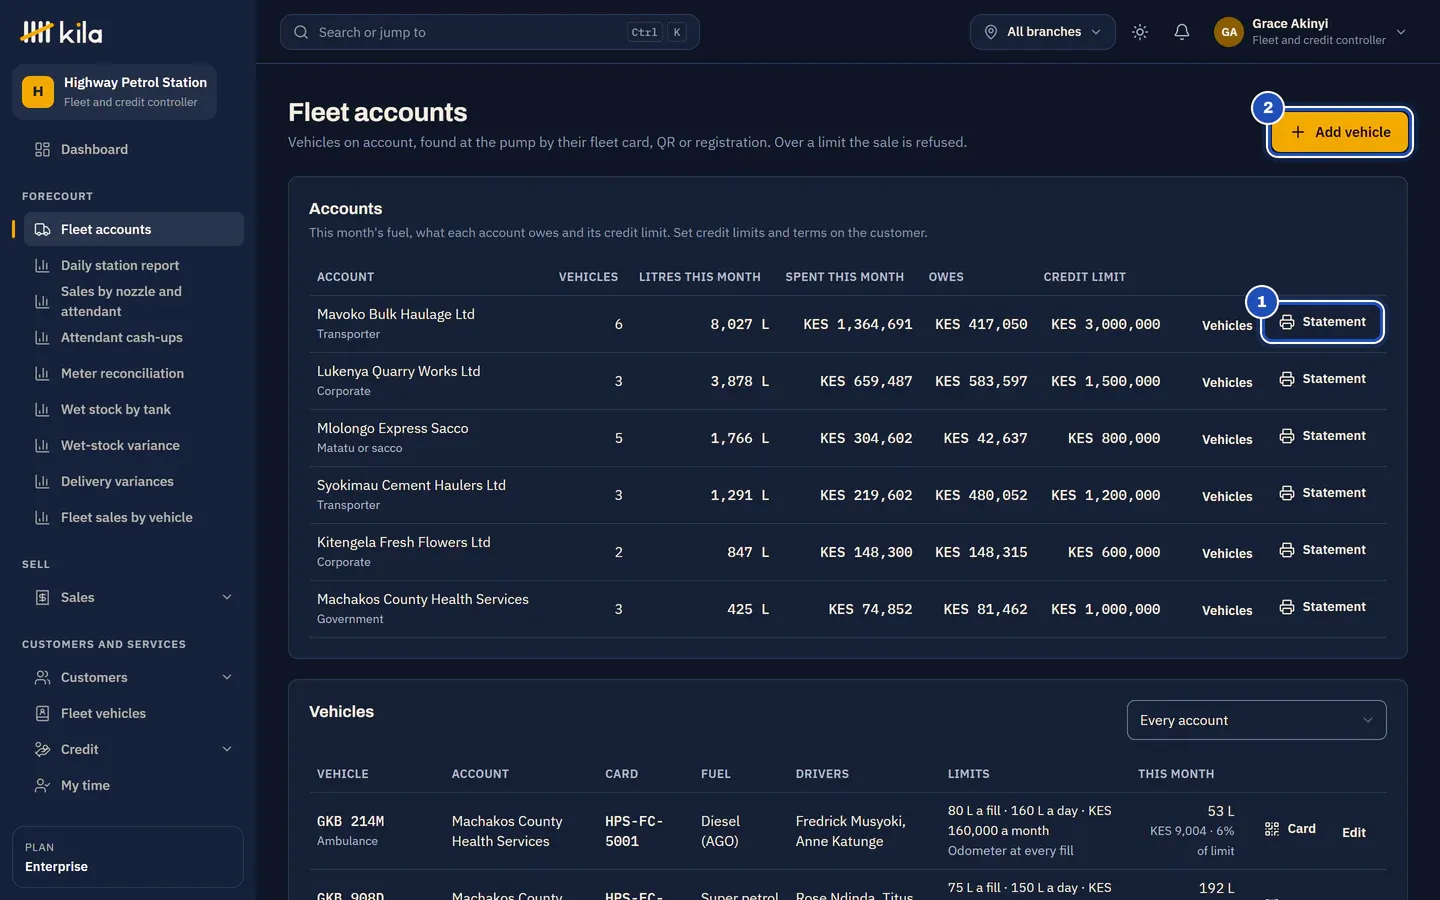Click printer icon for Lukenya Quarry statement
The height and width of the screenshot is (900, 1440).
(1287, 379)
